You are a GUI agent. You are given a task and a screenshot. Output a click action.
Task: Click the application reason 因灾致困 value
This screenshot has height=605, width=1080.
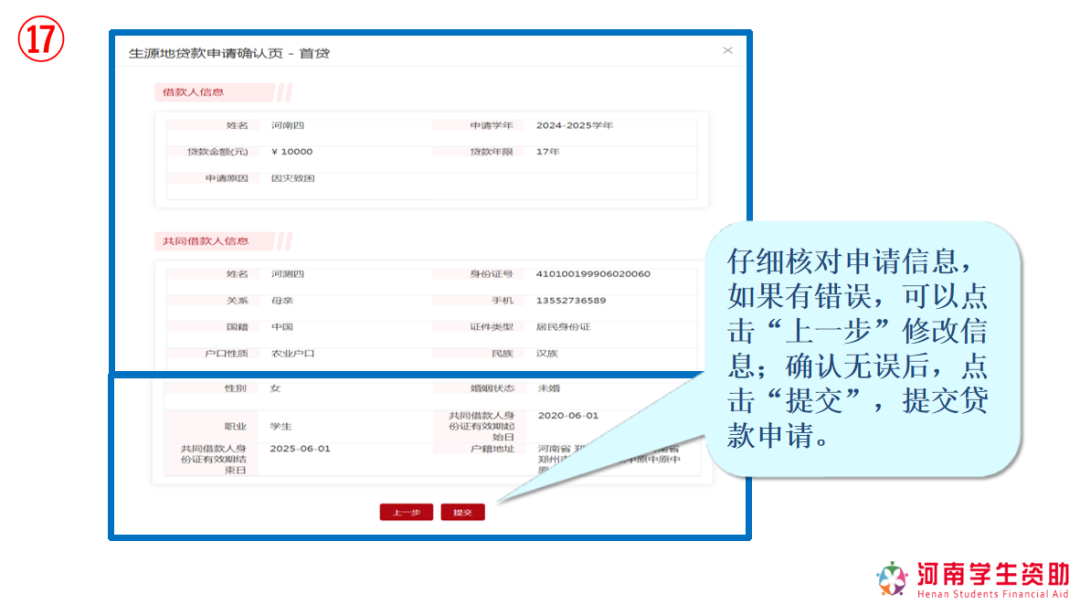point(293,178)
